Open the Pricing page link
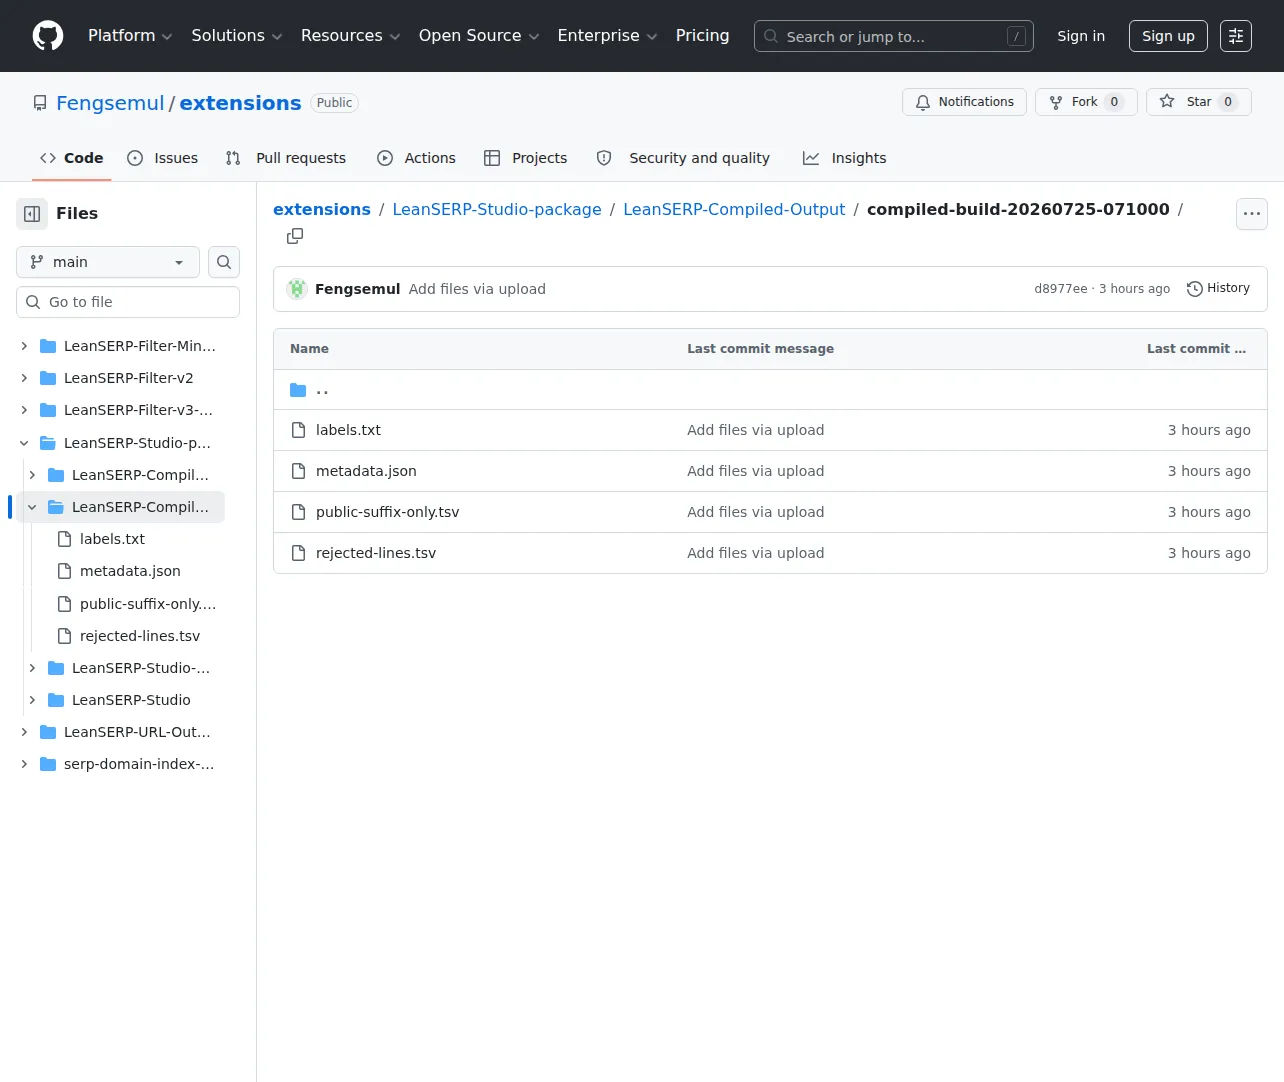The height and width of the screenshot is (1082, 1284). tap(702, 36)
